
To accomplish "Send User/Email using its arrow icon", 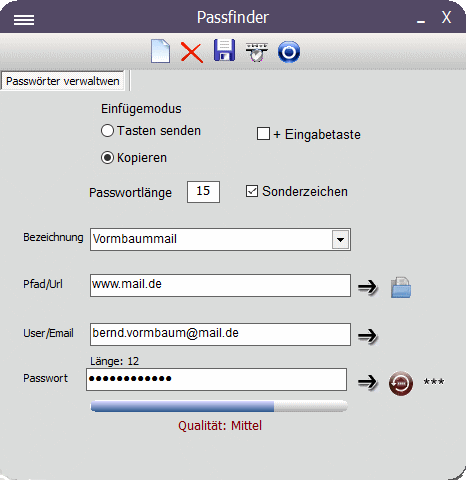I will click(367, 335).
